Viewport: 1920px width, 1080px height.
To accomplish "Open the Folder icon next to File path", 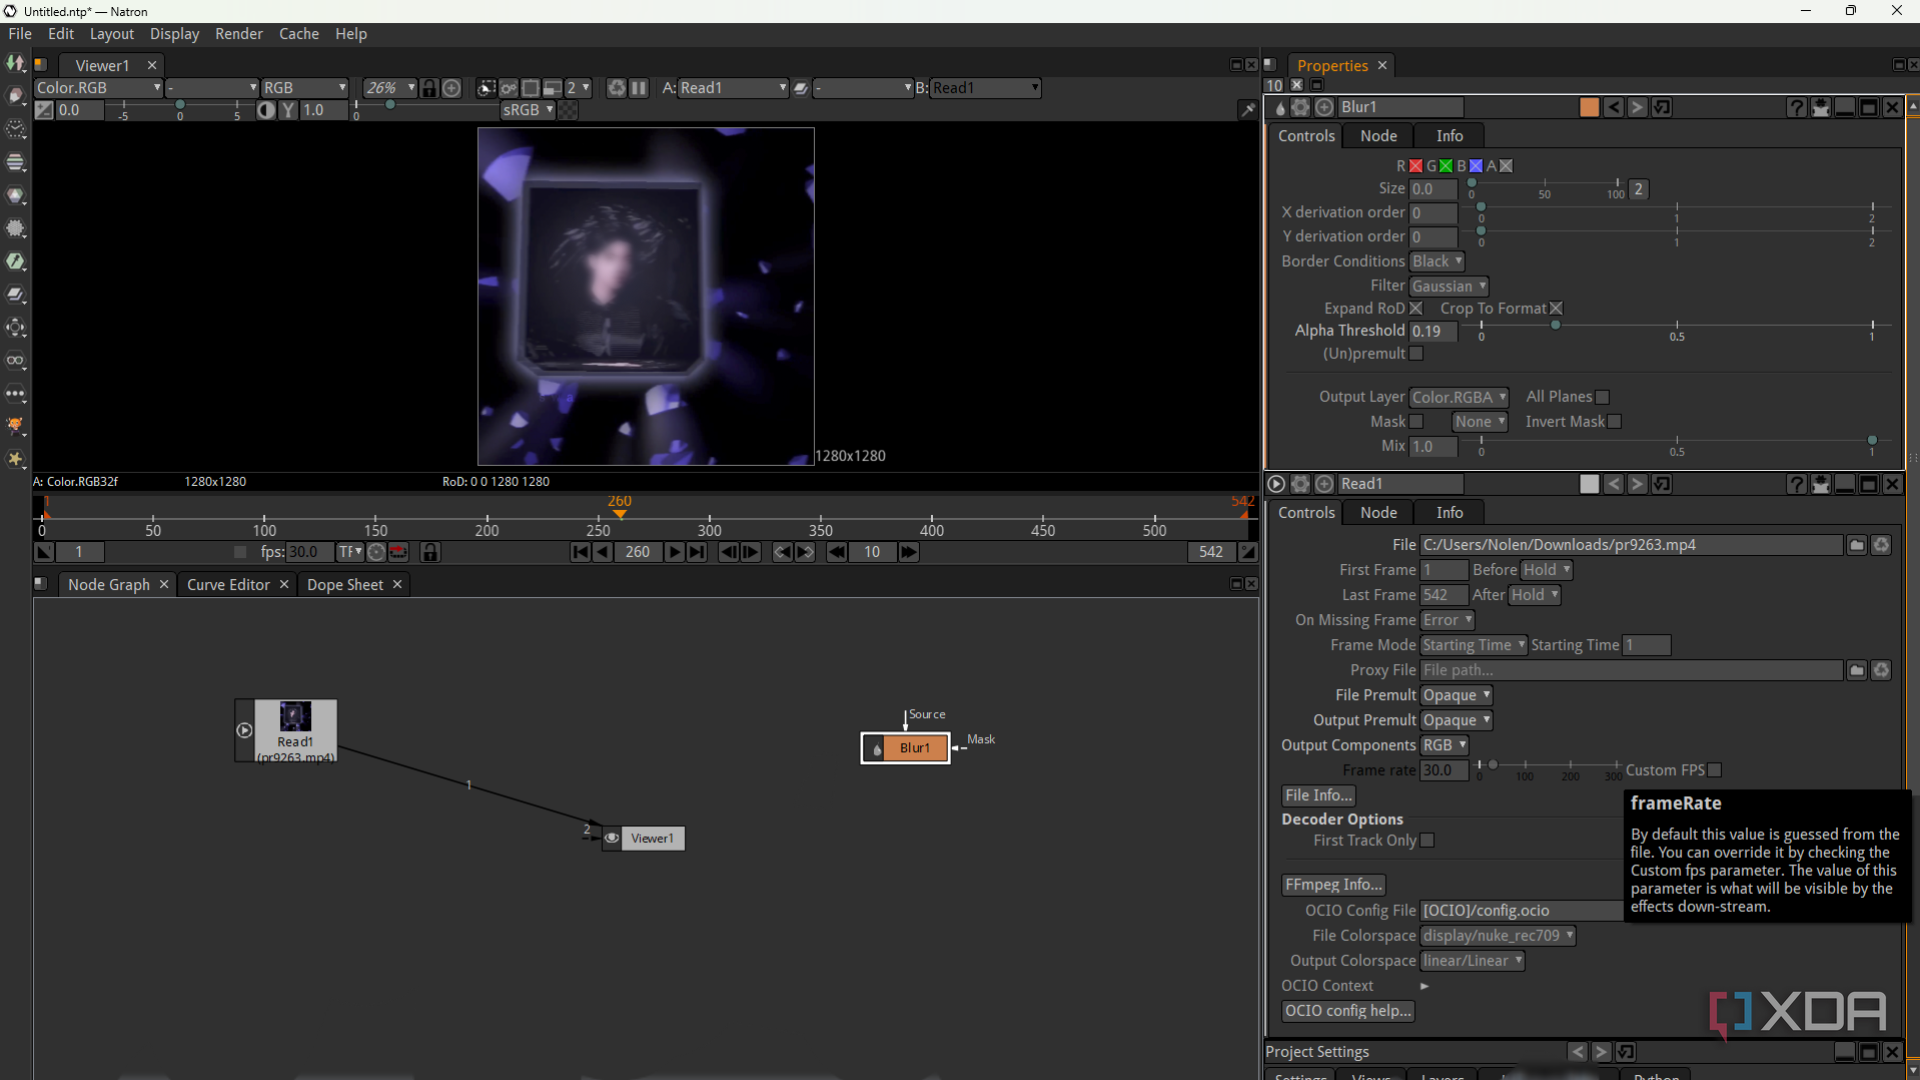I will [1857, 545].
